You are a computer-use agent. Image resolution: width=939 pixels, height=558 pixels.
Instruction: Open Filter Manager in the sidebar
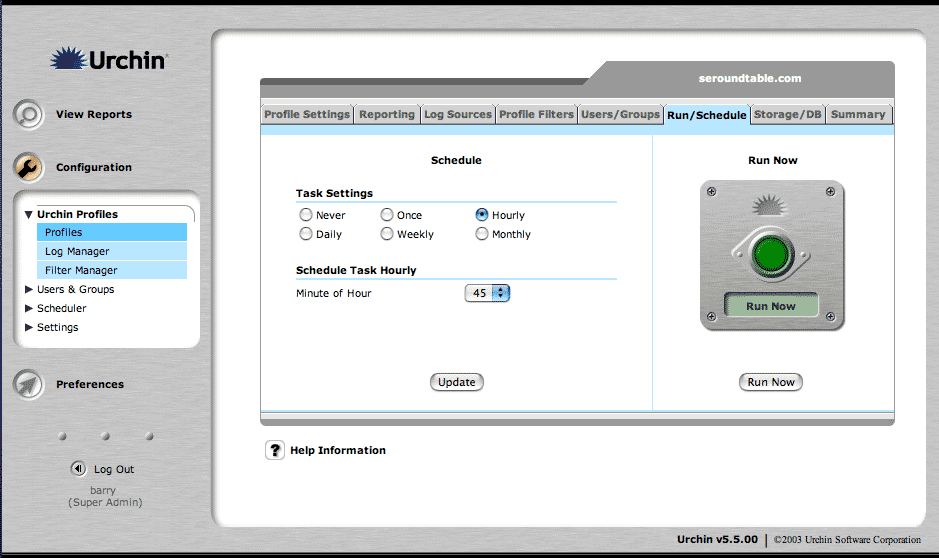pos(112,270)
